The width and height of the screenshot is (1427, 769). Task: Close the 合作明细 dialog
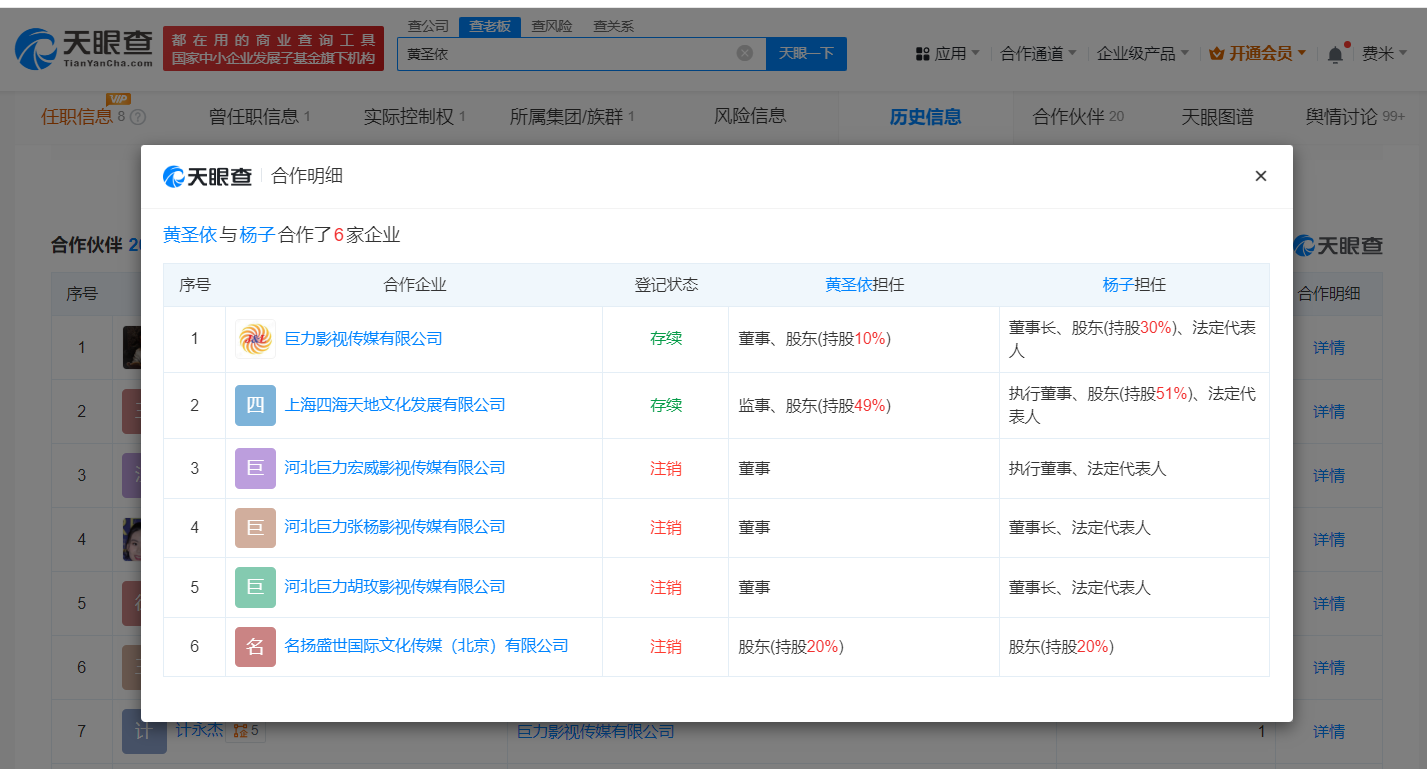click(1261, 176)
